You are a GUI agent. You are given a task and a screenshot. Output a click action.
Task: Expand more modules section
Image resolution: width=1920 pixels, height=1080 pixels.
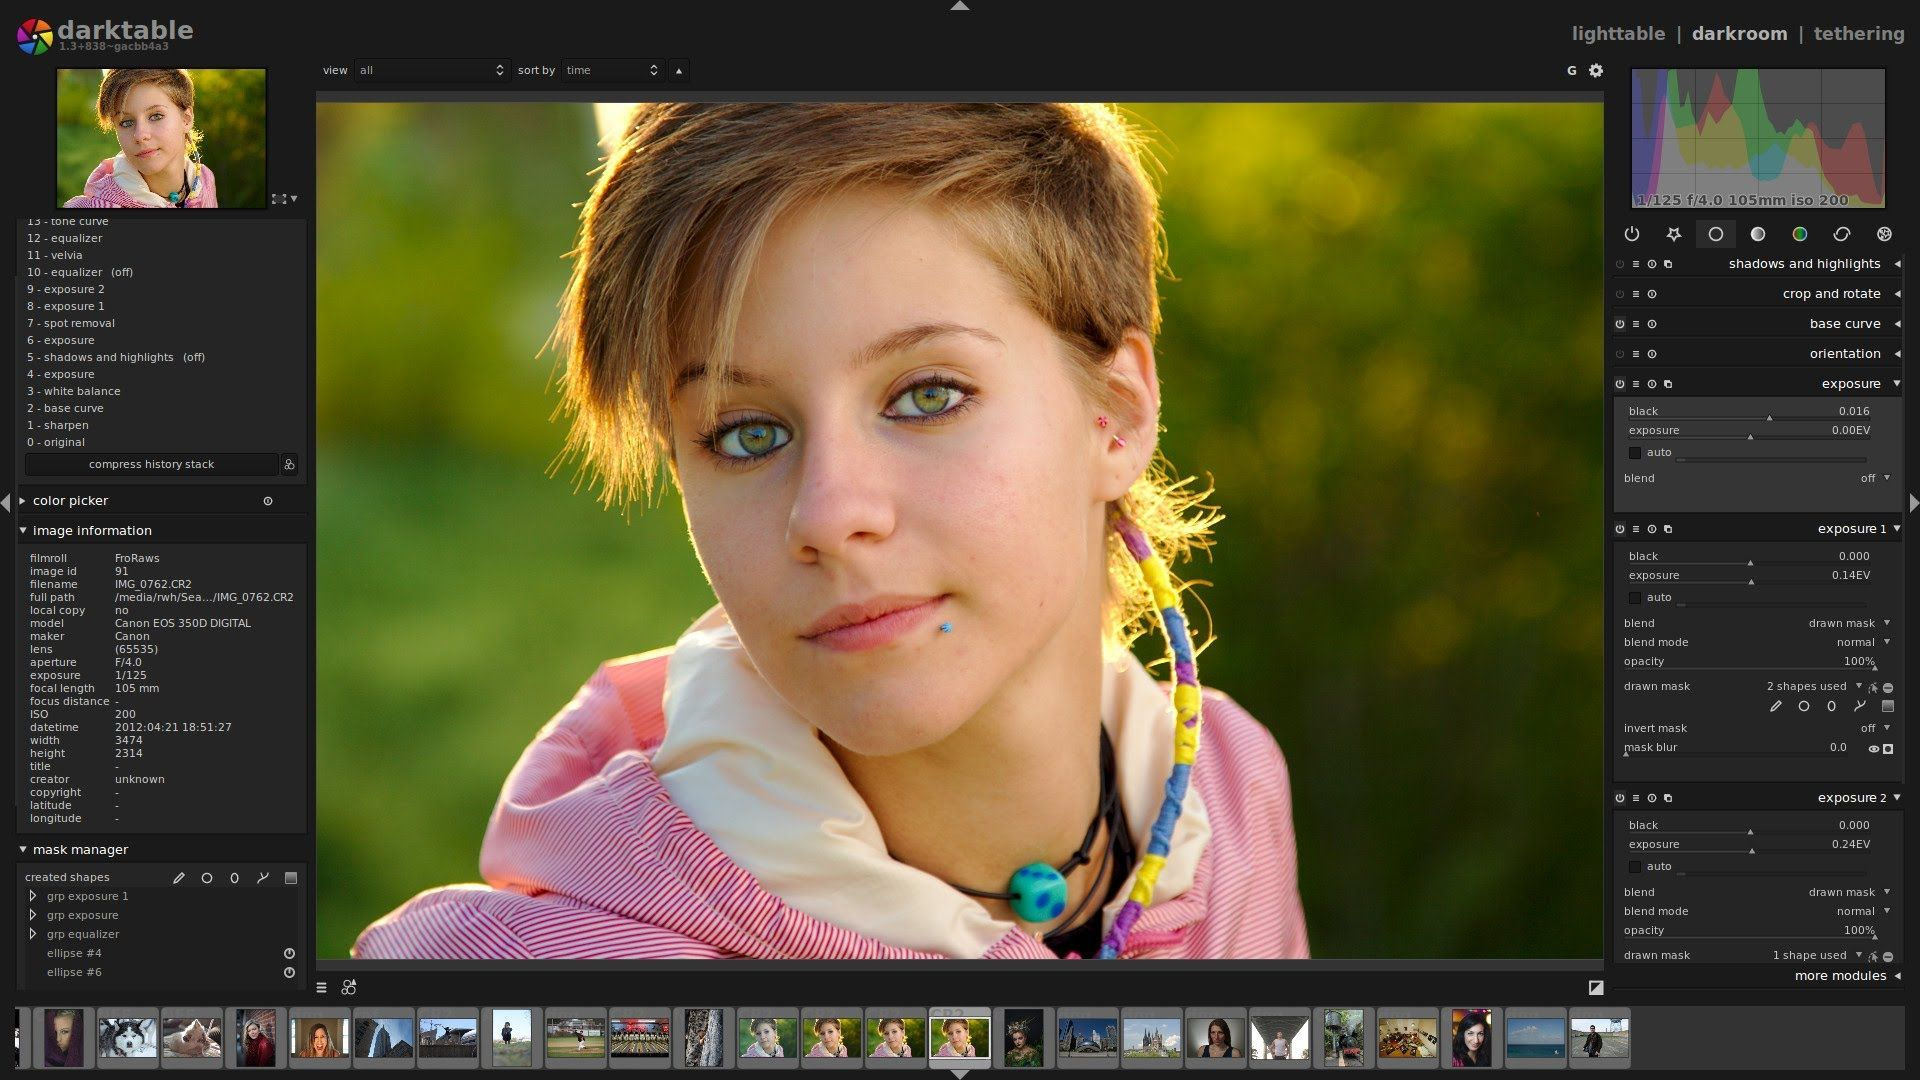click(1848, 976)
